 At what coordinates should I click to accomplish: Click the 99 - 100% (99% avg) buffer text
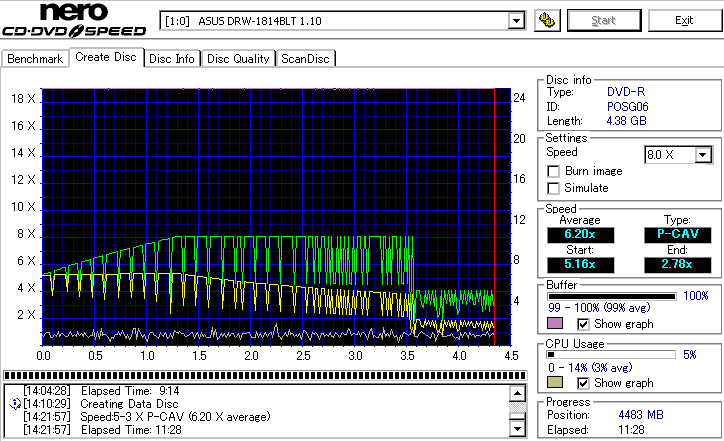[x=599, y=308]
